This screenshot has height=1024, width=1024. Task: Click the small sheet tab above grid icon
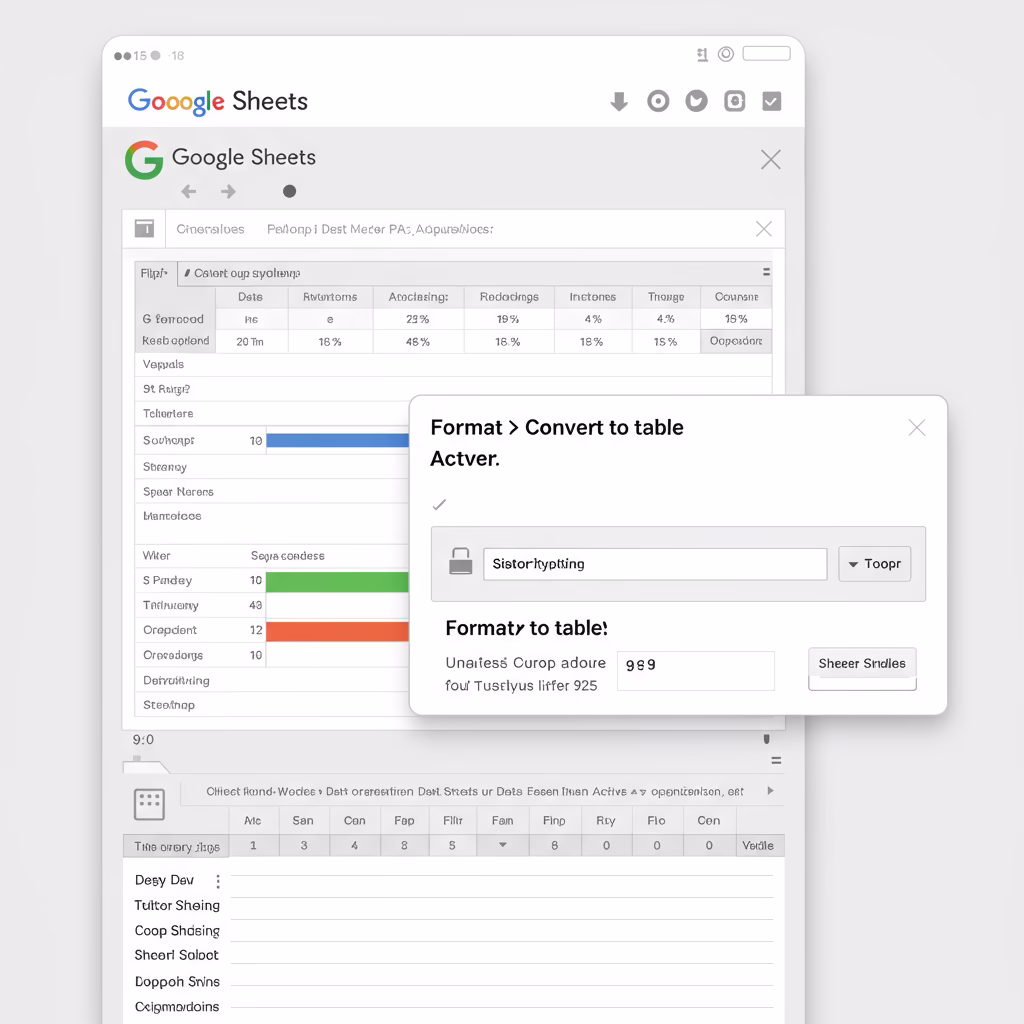tap(146, 767)
